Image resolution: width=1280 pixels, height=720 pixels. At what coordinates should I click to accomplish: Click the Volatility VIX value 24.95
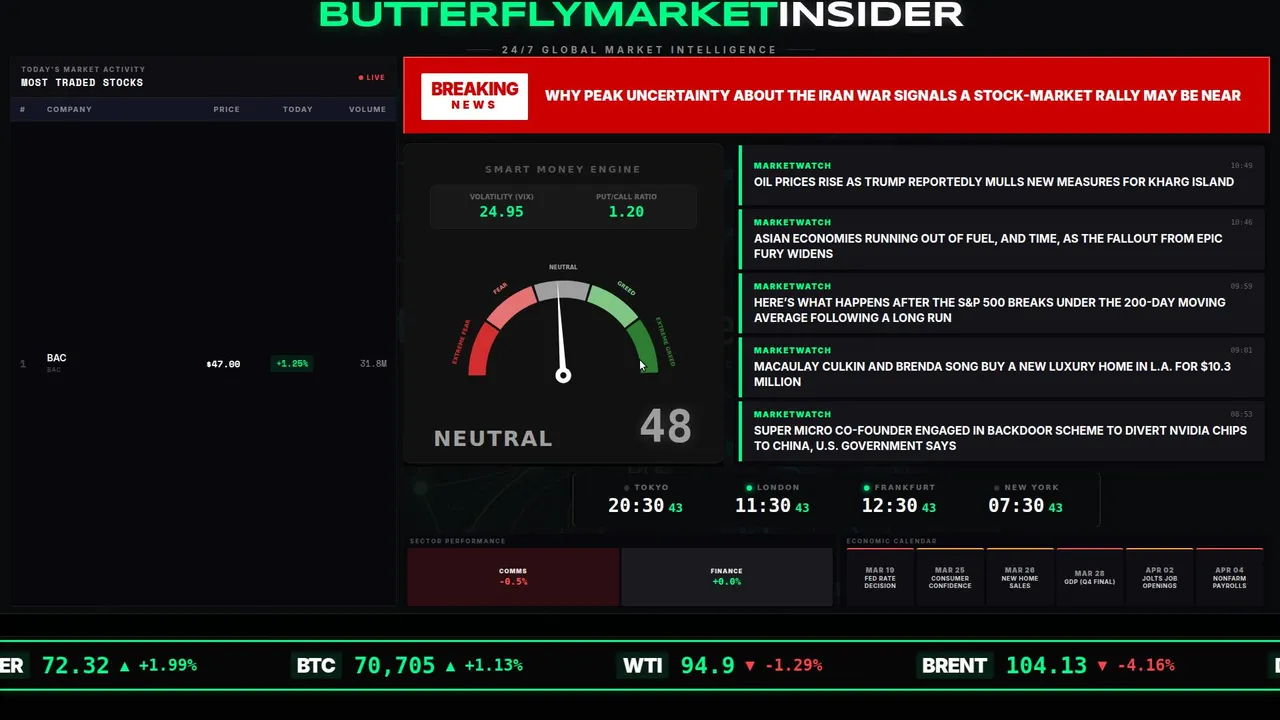tap(501, 212)
